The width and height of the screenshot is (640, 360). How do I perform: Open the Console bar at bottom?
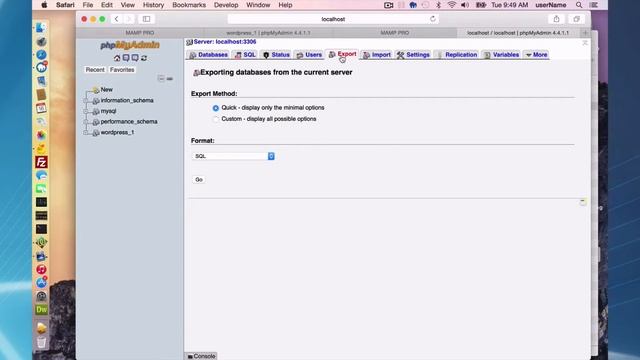tap(201, 356)
